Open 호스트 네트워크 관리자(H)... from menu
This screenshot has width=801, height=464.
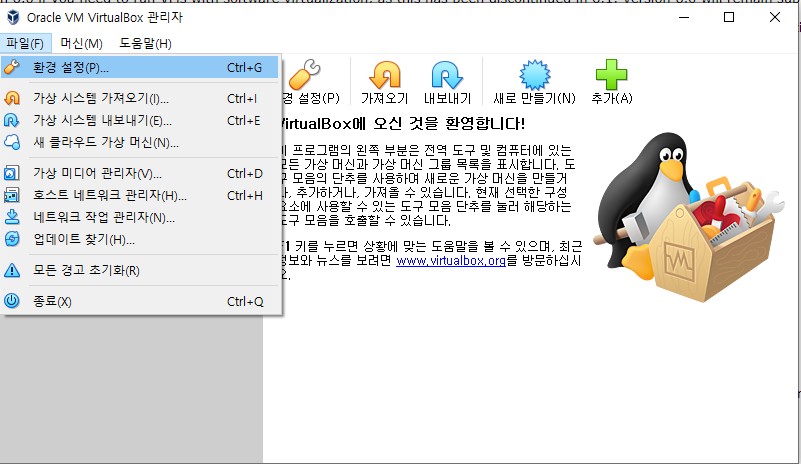point(139,195)
